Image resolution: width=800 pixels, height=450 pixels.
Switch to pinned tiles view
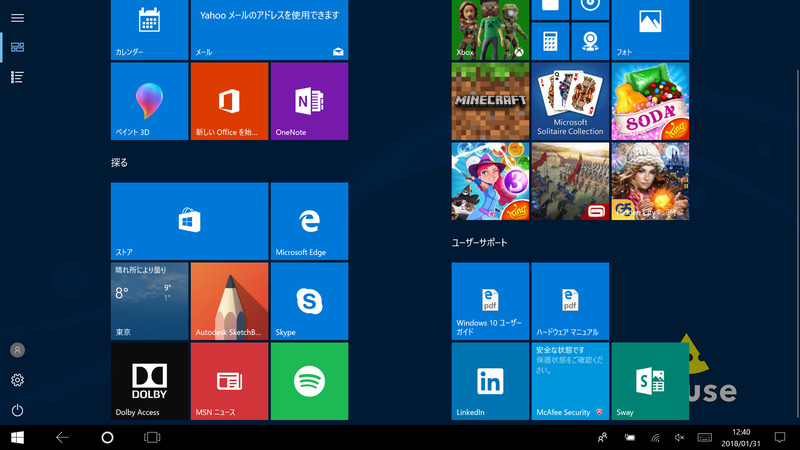(x=17, y=47)
